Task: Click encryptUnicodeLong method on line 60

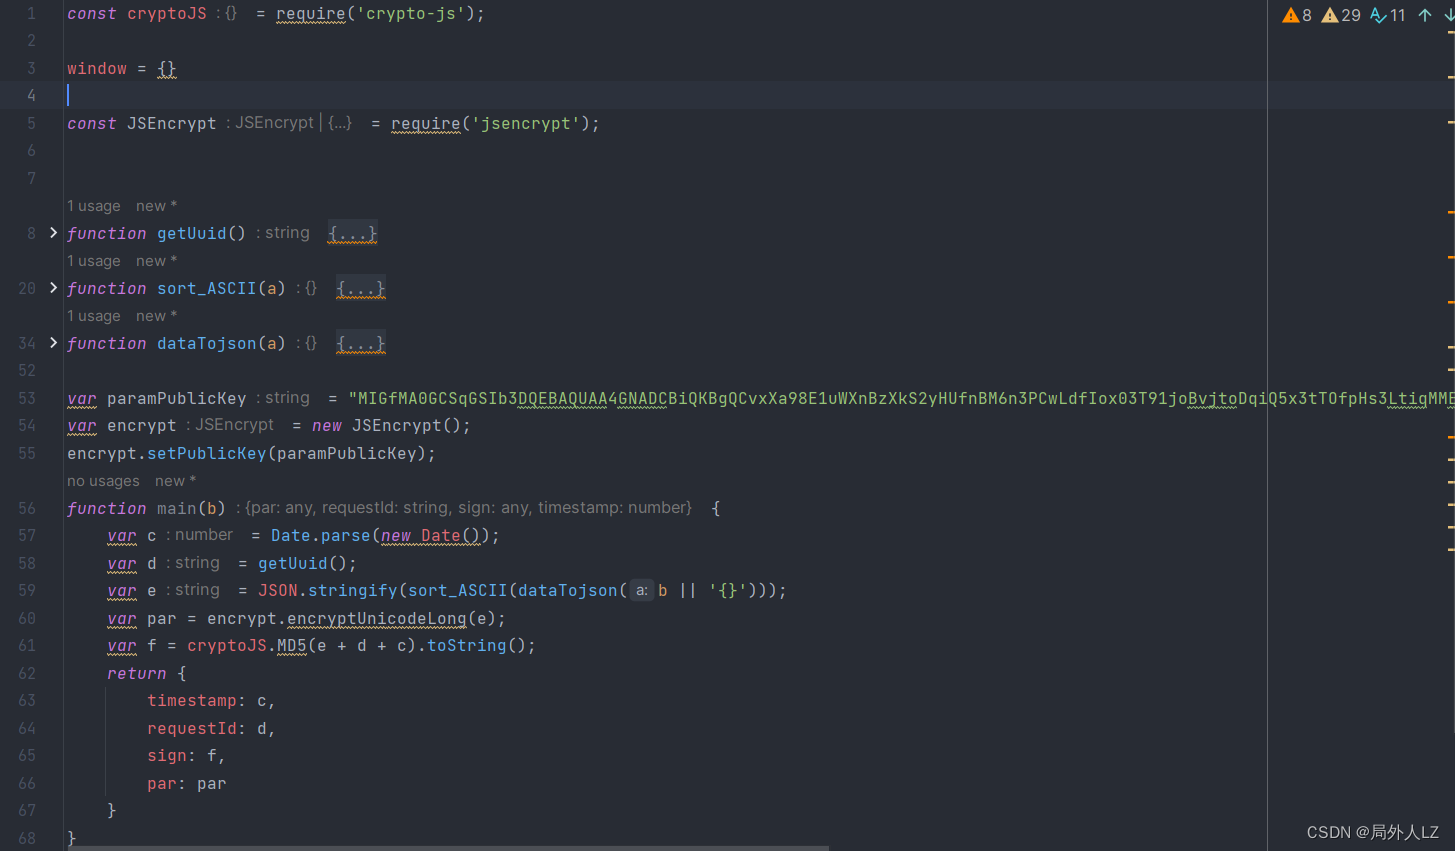Action: click(376, 619)
